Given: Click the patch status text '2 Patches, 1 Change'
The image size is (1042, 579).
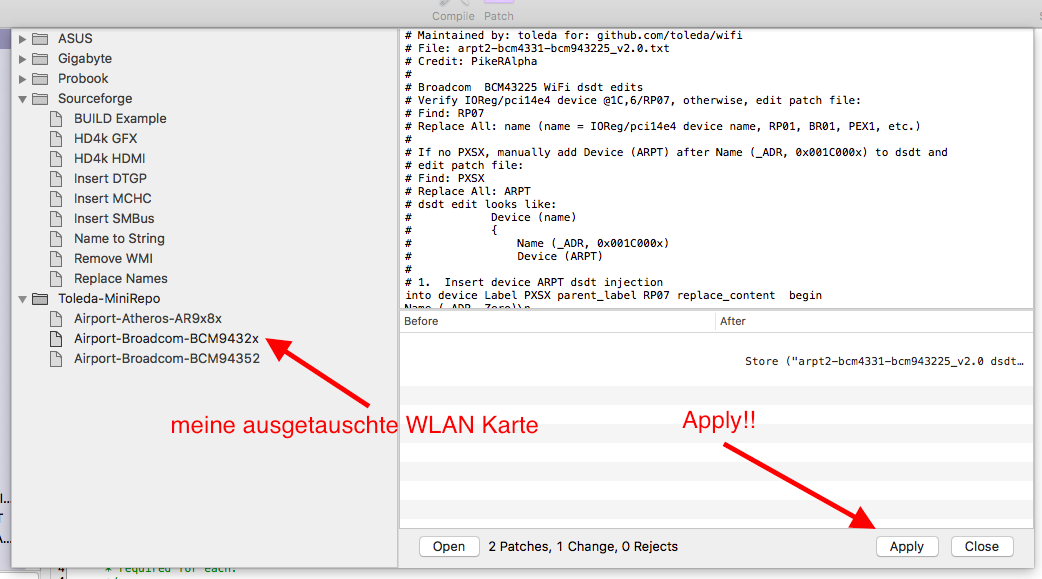Looking at the screenshot, I should (583, 546).
